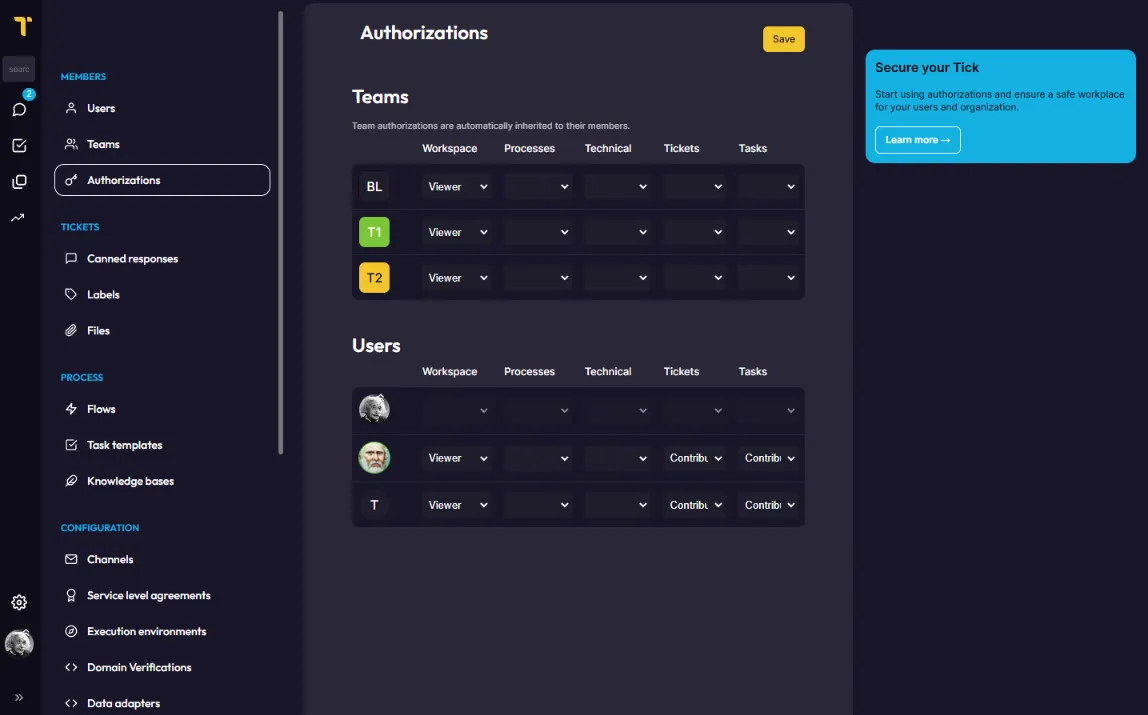Open T1 team Tickets dropdown

(x=694, y=232)
